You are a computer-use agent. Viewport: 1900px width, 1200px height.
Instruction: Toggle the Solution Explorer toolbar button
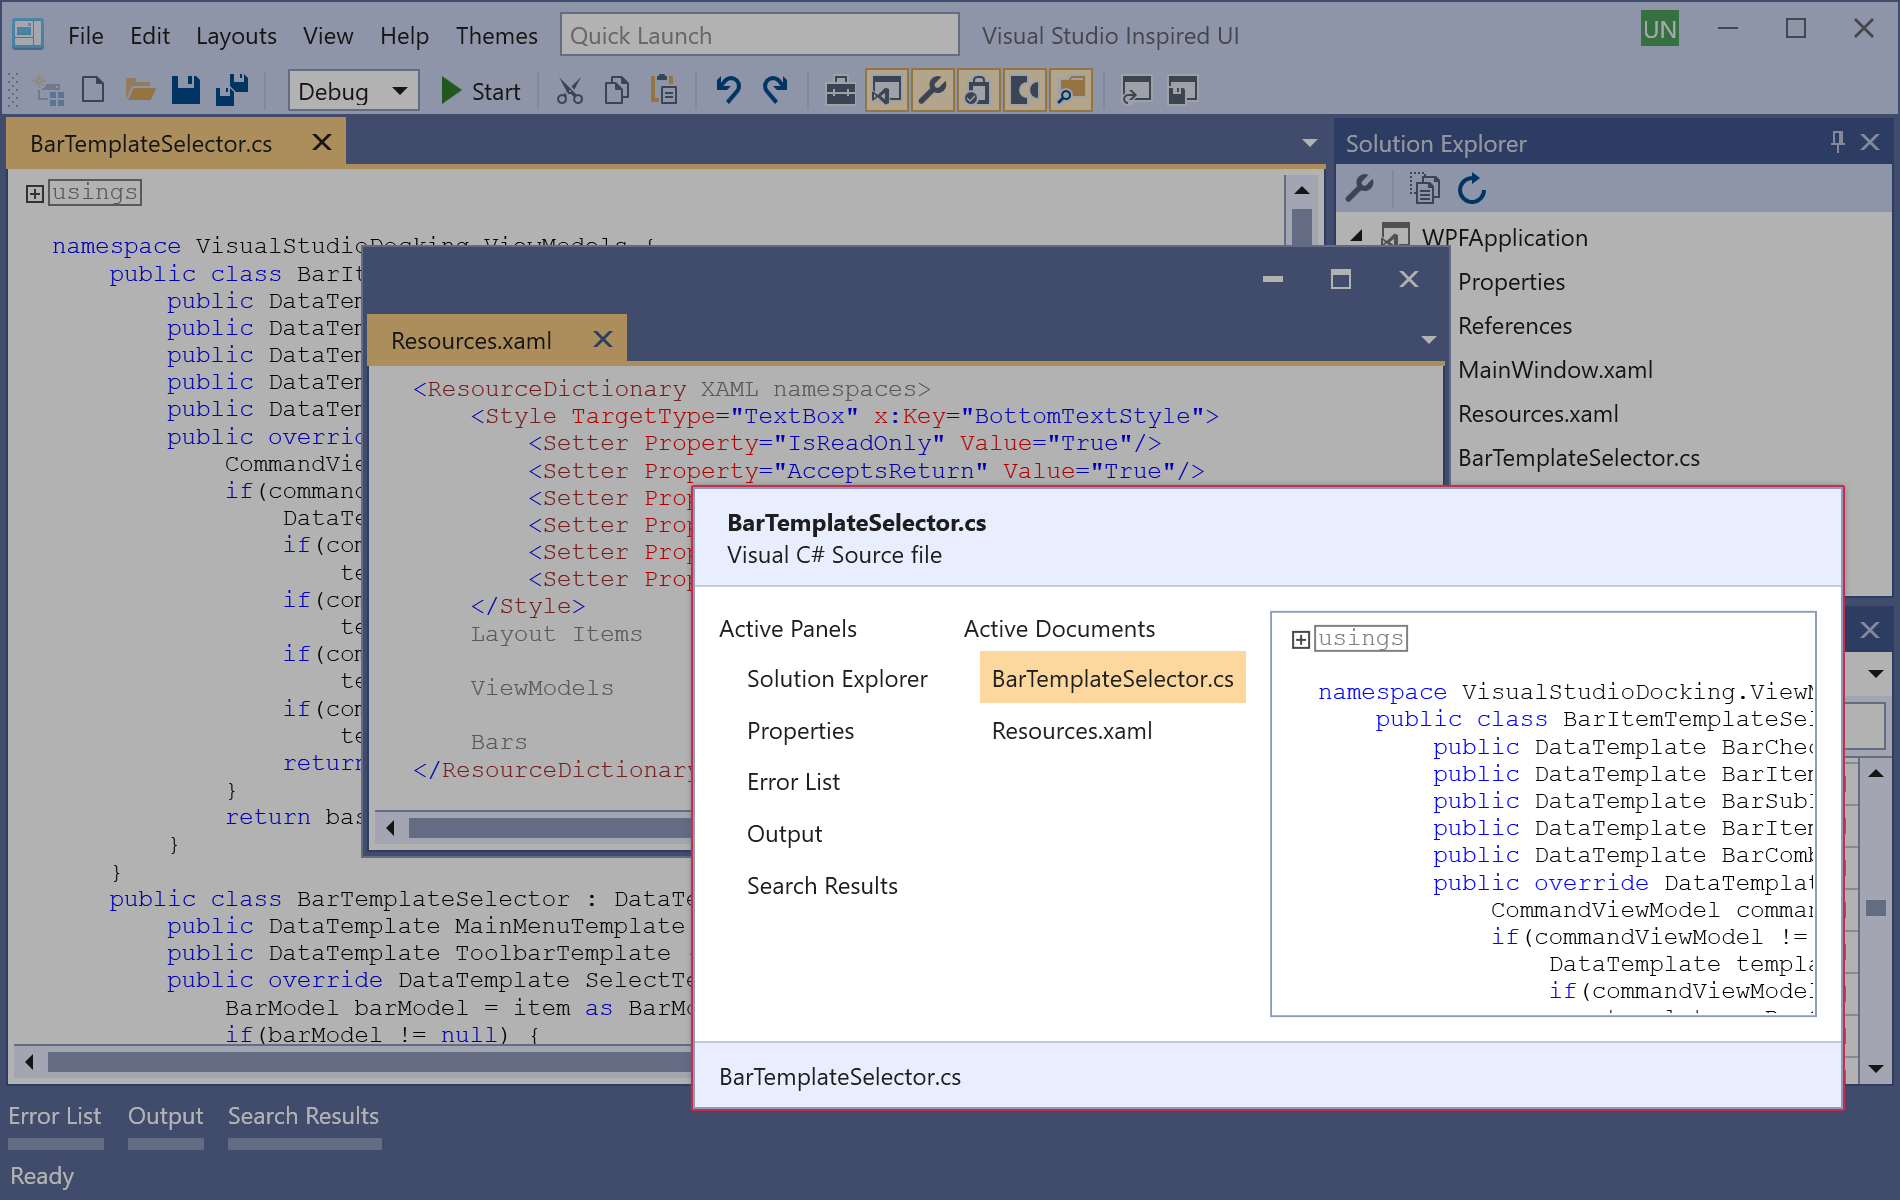[886, 91]
